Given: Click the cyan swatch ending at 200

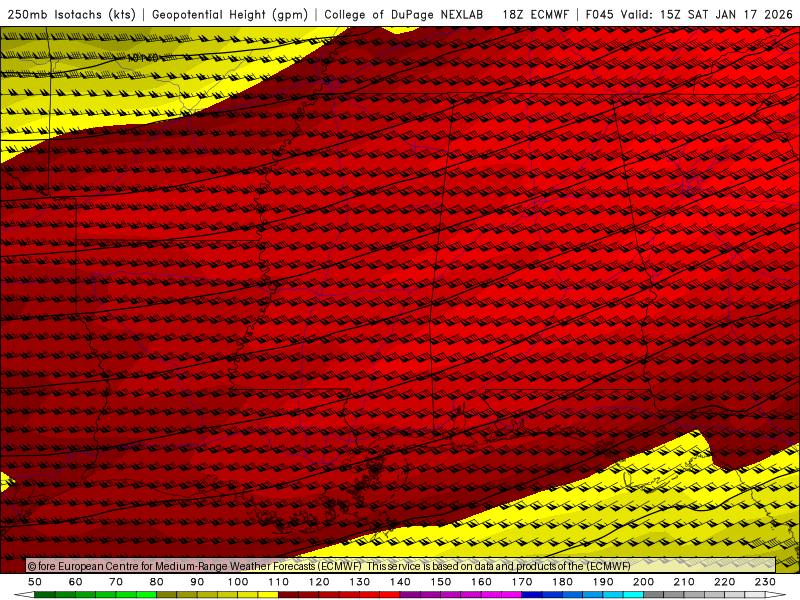Looking at the screenshot, I should 633,595.
